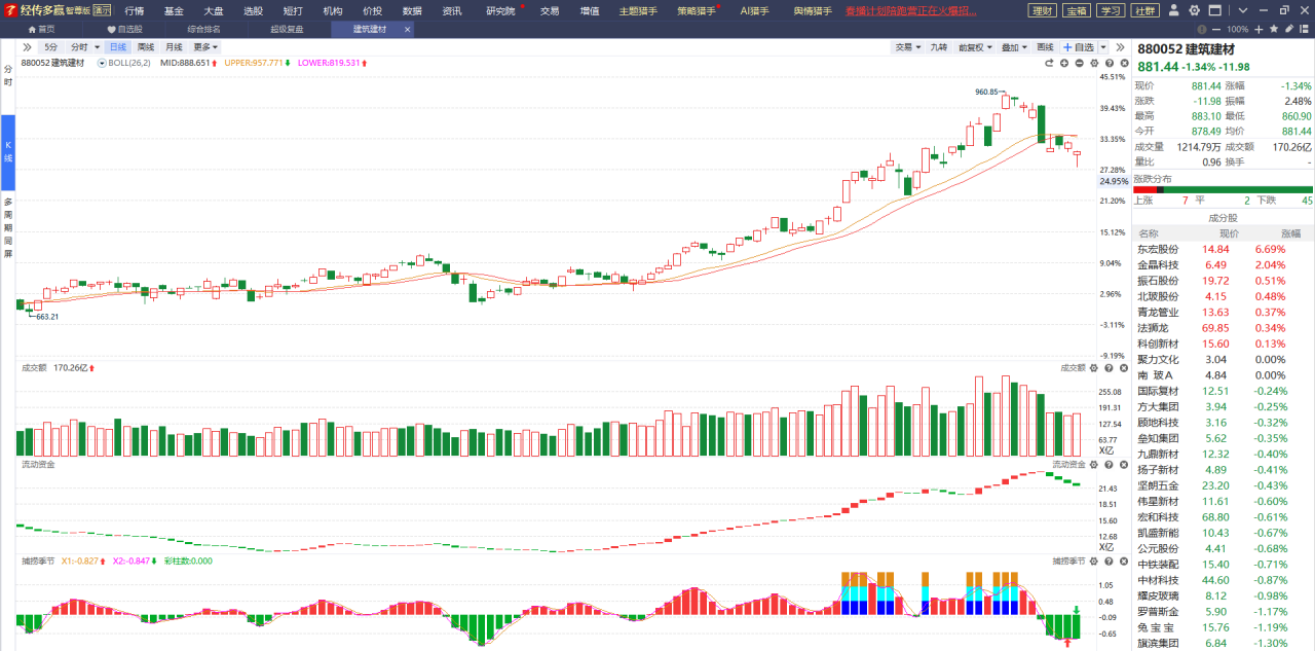
Task: Open the BOLL indicator selector dropdown
Action: (x=125, y=63)
